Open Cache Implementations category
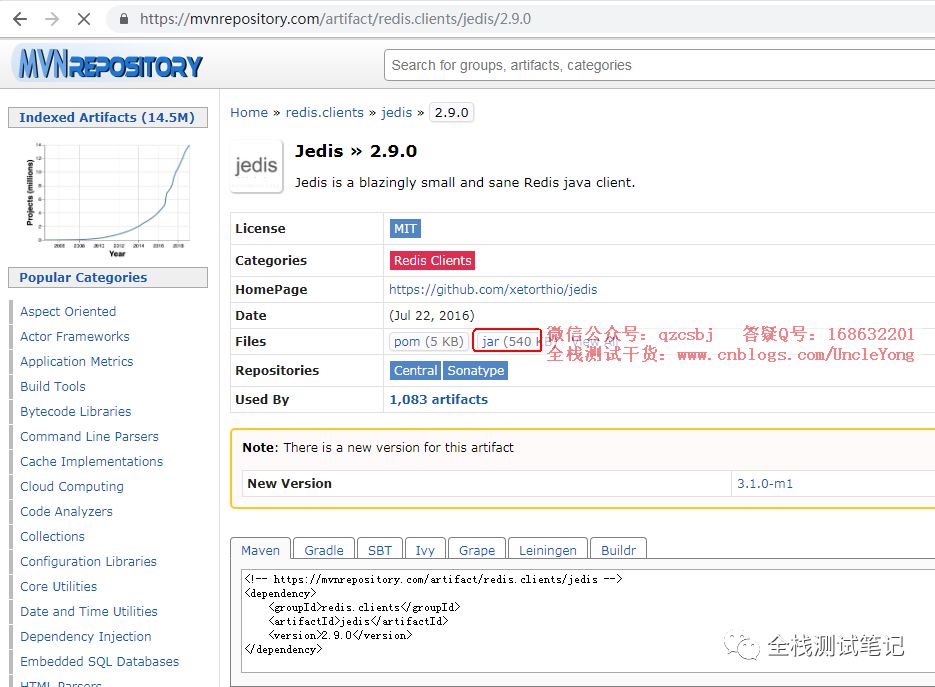The image size is (935, 687). [x=91, y=462]
